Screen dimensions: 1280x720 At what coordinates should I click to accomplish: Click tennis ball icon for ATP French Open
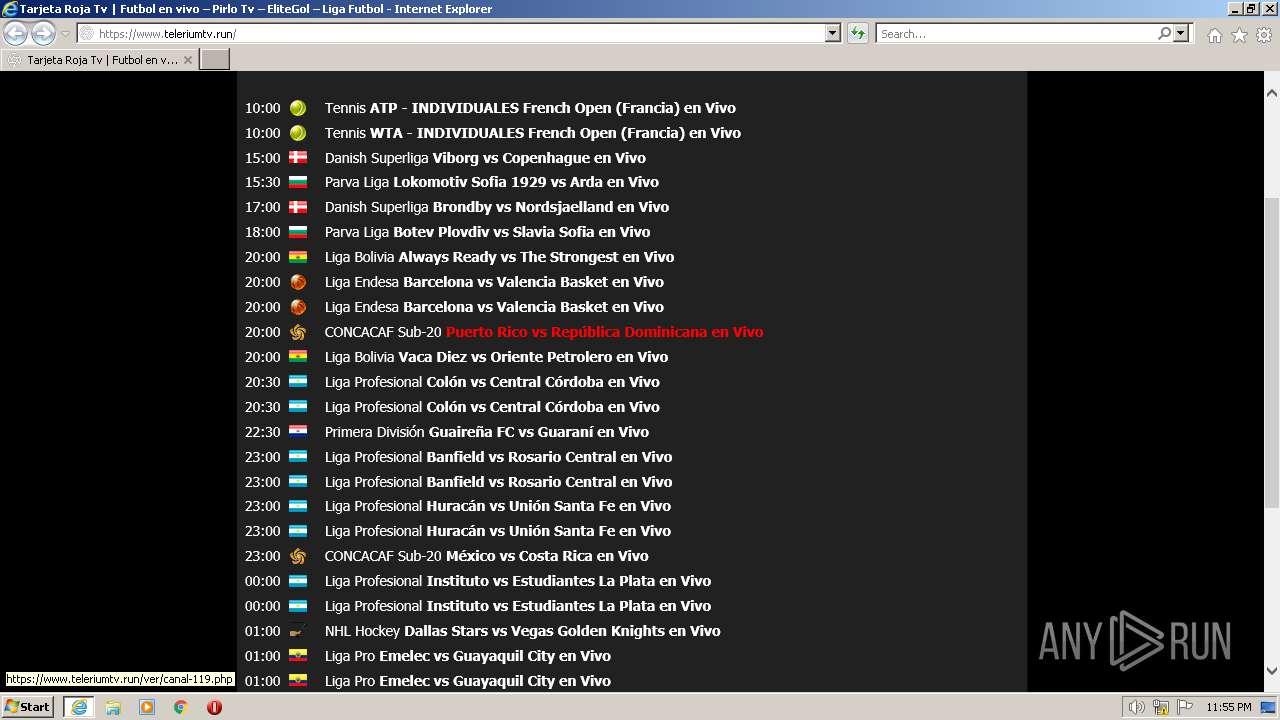(x=298, y=108)
